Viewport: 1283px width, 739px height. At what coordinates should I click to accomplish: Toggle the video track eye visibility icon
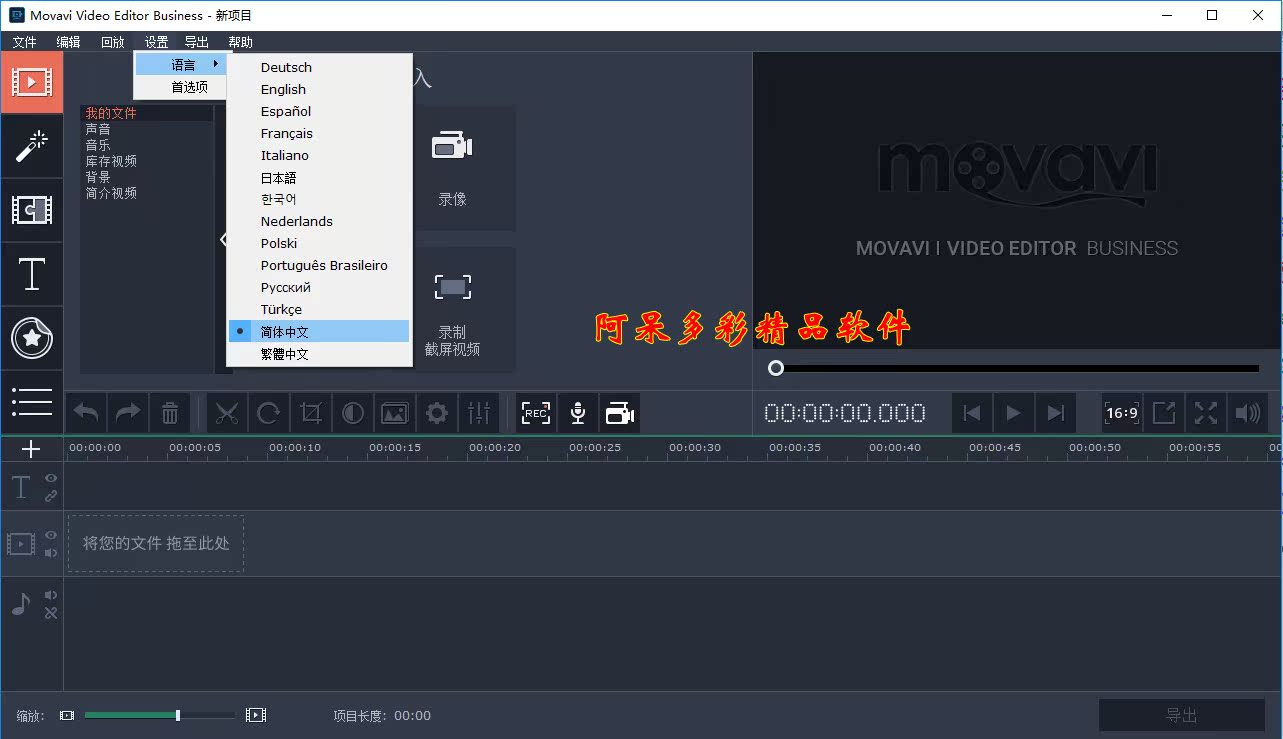pos(51,535)
